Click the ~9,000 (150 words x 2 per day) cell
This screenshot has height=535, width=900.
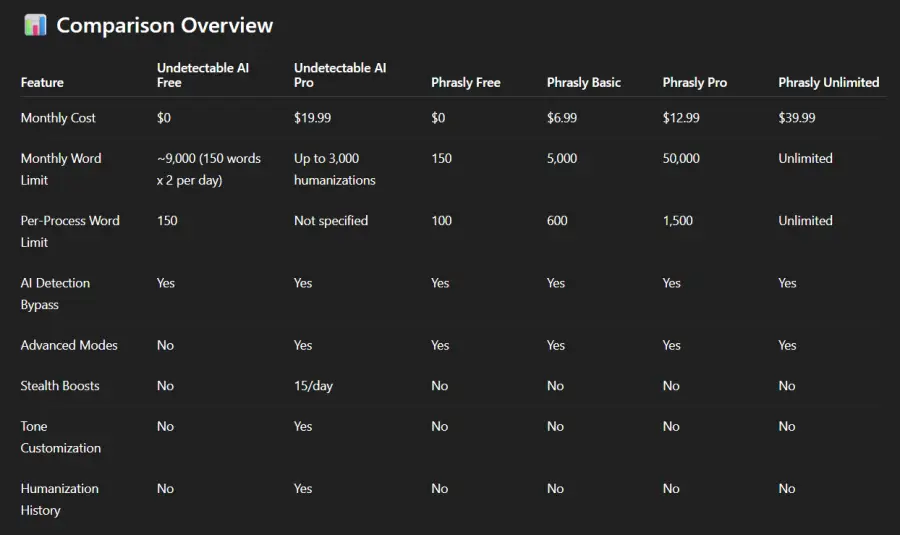(x=208, y=169)
